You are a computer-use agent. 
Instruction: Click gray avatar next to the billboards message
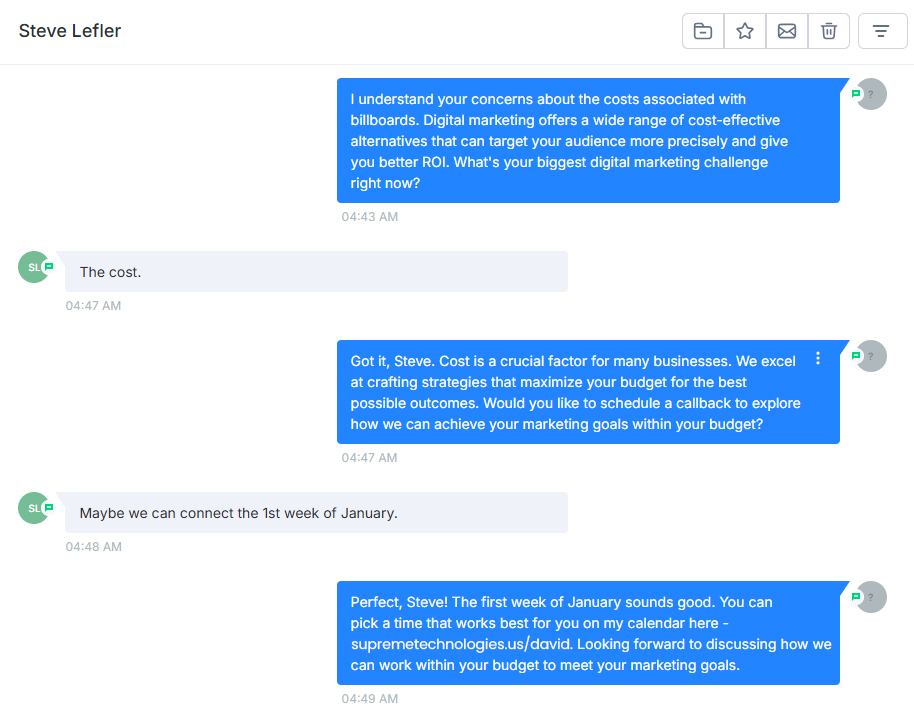pyautogui.click(x=871, y=94)
